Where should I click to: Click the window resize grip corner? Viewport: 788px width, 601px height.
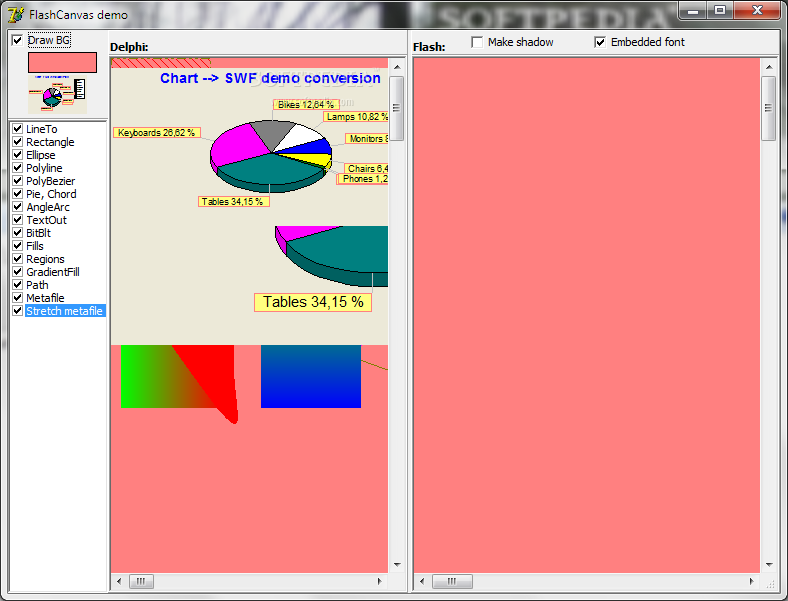[770, 583]
